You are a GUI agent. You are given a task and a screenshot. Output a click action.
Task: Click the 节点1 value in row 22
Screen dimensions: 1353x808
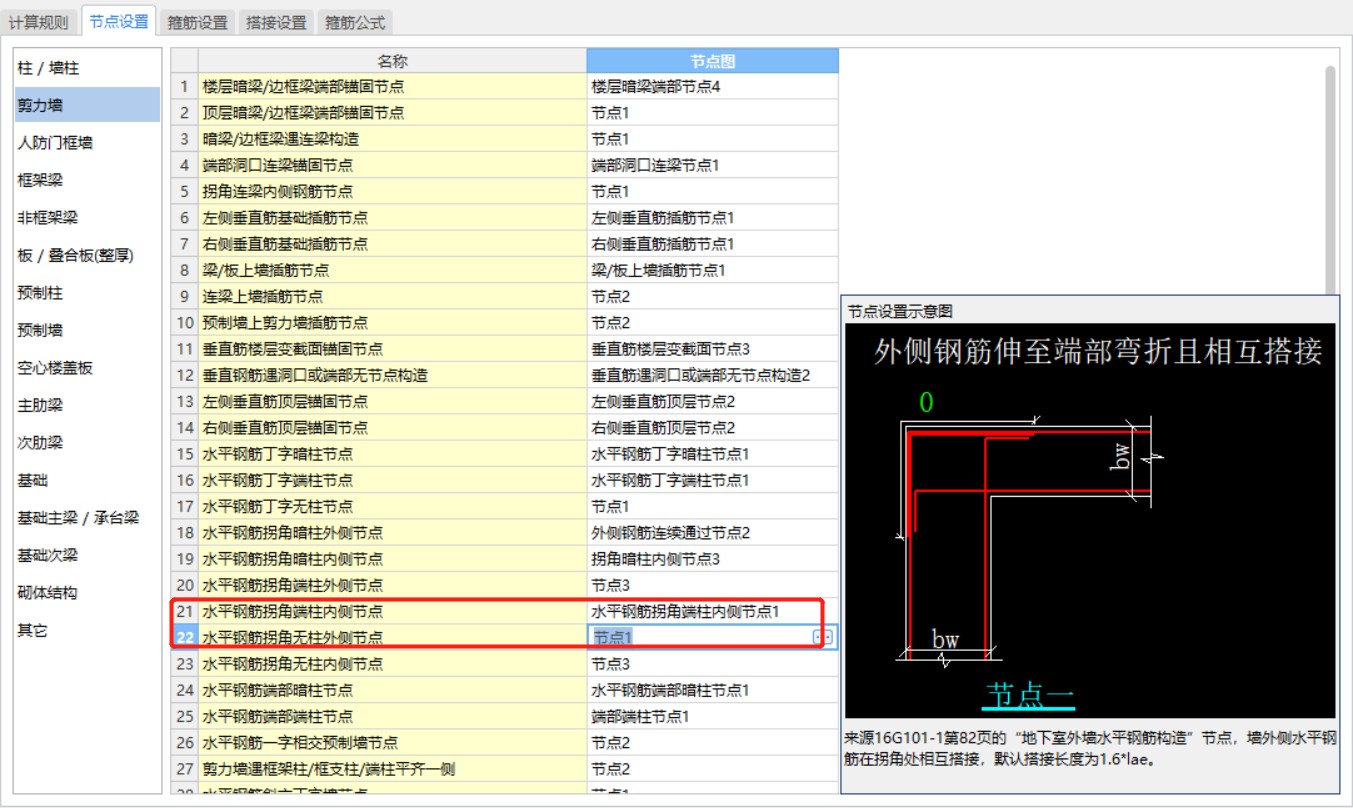point(612,637)
